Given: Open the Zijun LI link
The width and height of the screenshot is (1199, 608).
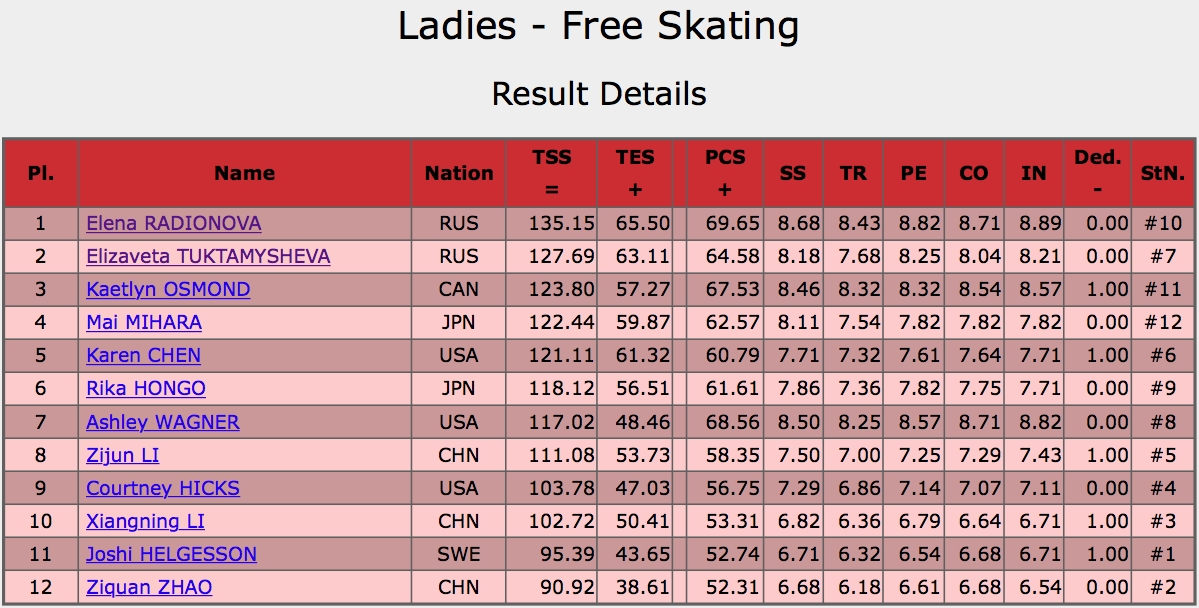Looking at the screenshot, I should coord(122,455).
